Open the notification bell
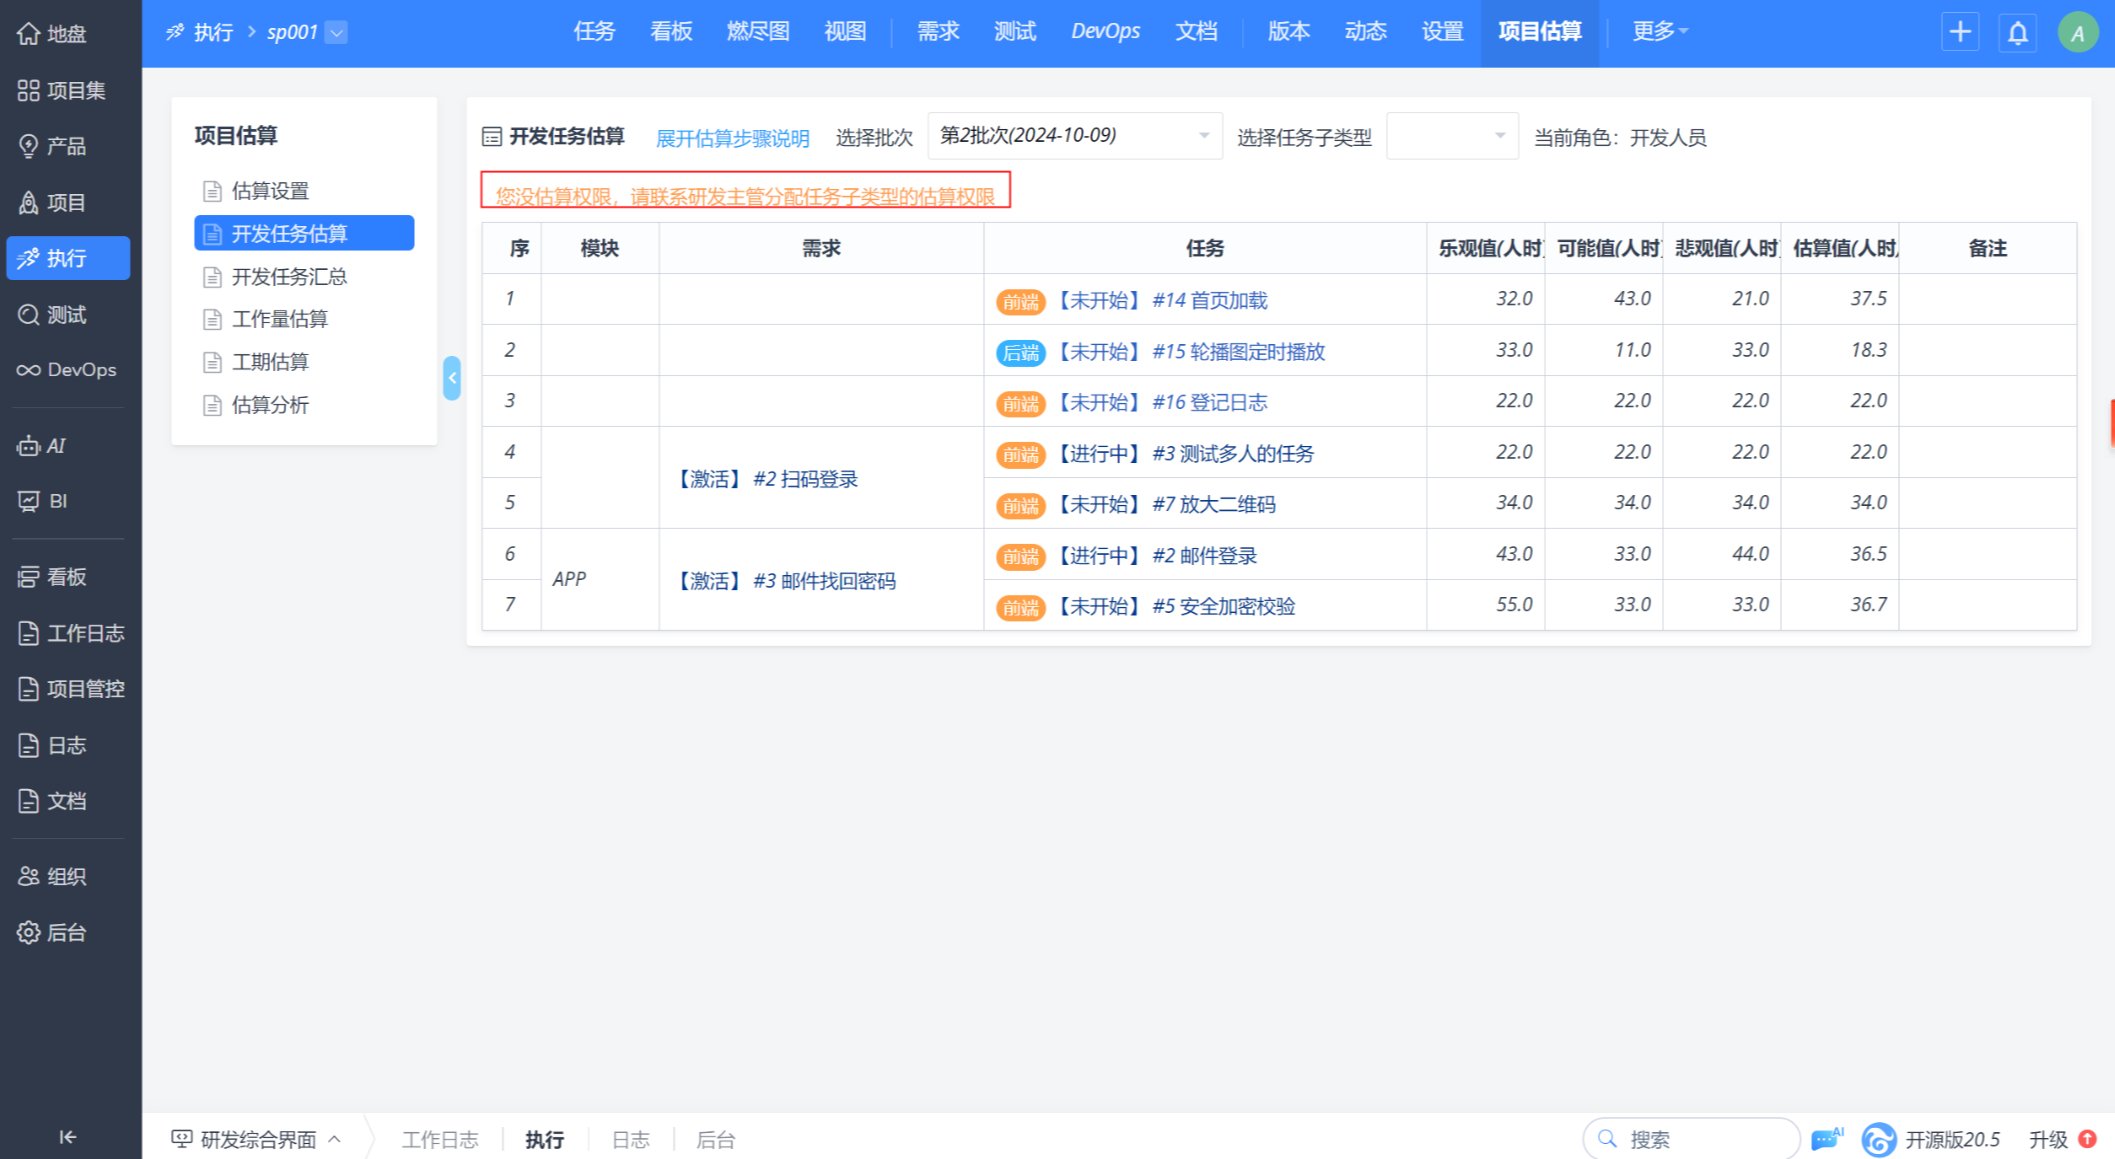Screen dimensions: 2115x1159 pos(2018,33)
